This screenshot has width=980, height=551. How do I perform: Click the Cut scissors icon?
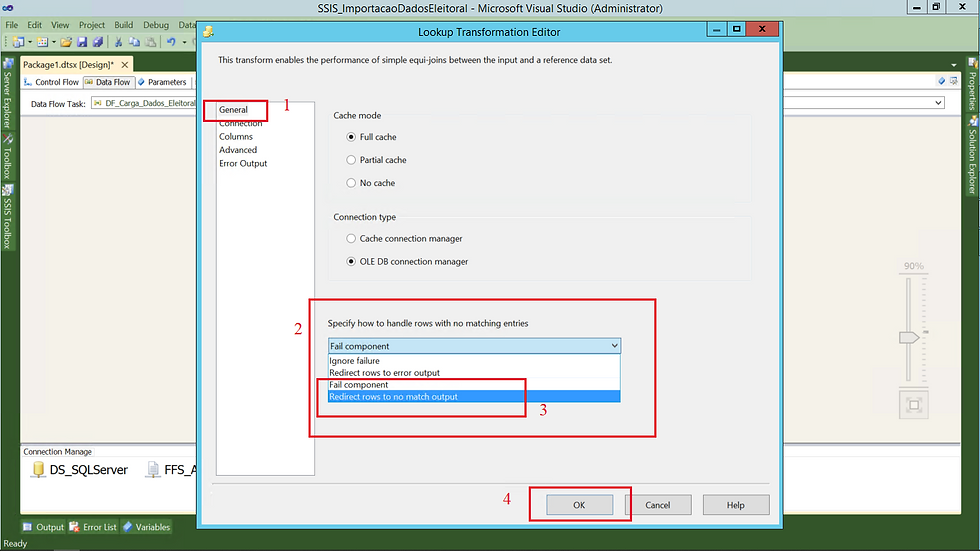coord(118,42)
